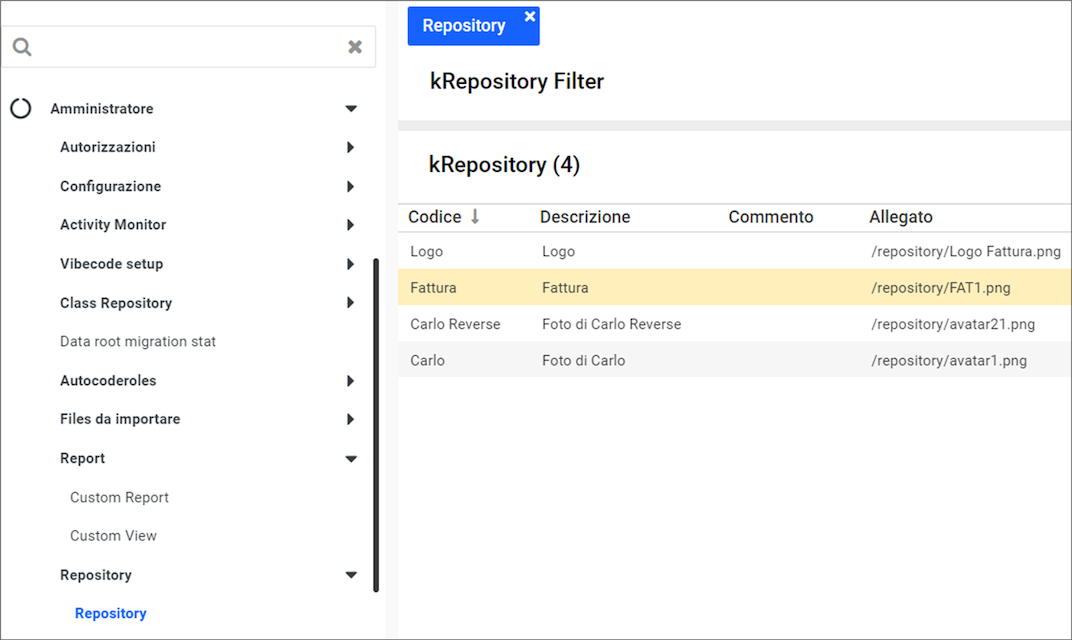Select the blue Repository tab
The width and height of the screenshot is (1072, 640).
[x=463, y=26]
